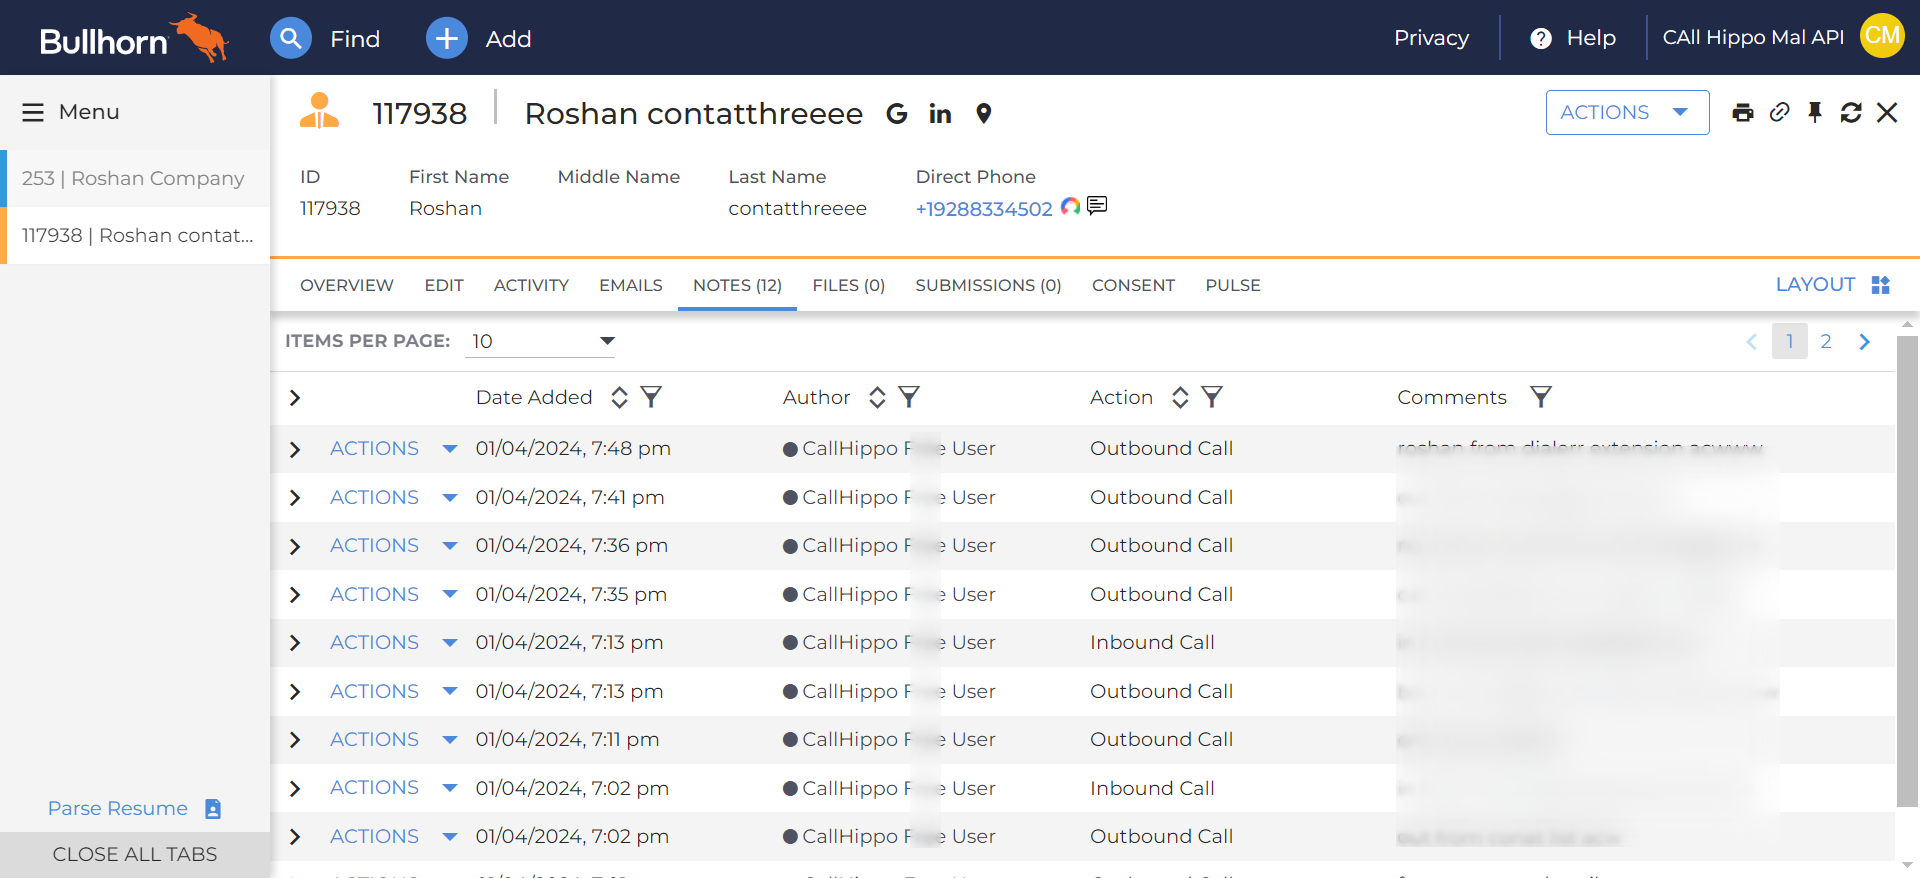The width and height of the screenshot is (1920, 878).
Task: Click the Parse Resume document icon
Action: click(213, 808)
